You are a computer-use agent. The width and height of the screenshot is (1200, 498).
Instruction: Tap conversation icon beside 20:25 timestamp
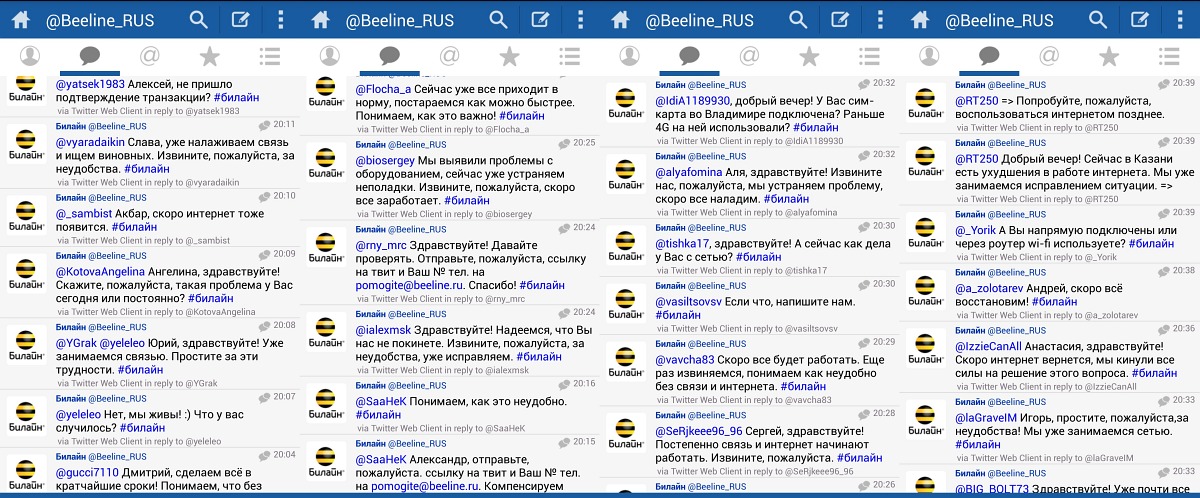coord(564,143)
